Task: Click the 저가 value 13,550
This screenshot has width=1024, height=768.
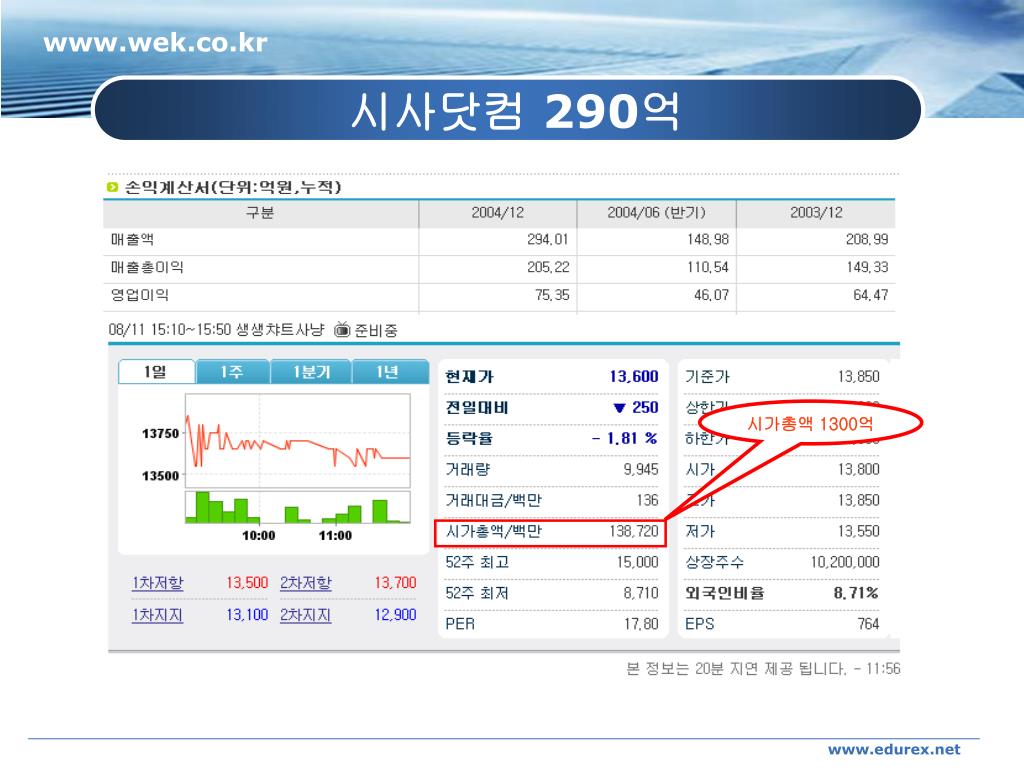Action: (858, 531)
